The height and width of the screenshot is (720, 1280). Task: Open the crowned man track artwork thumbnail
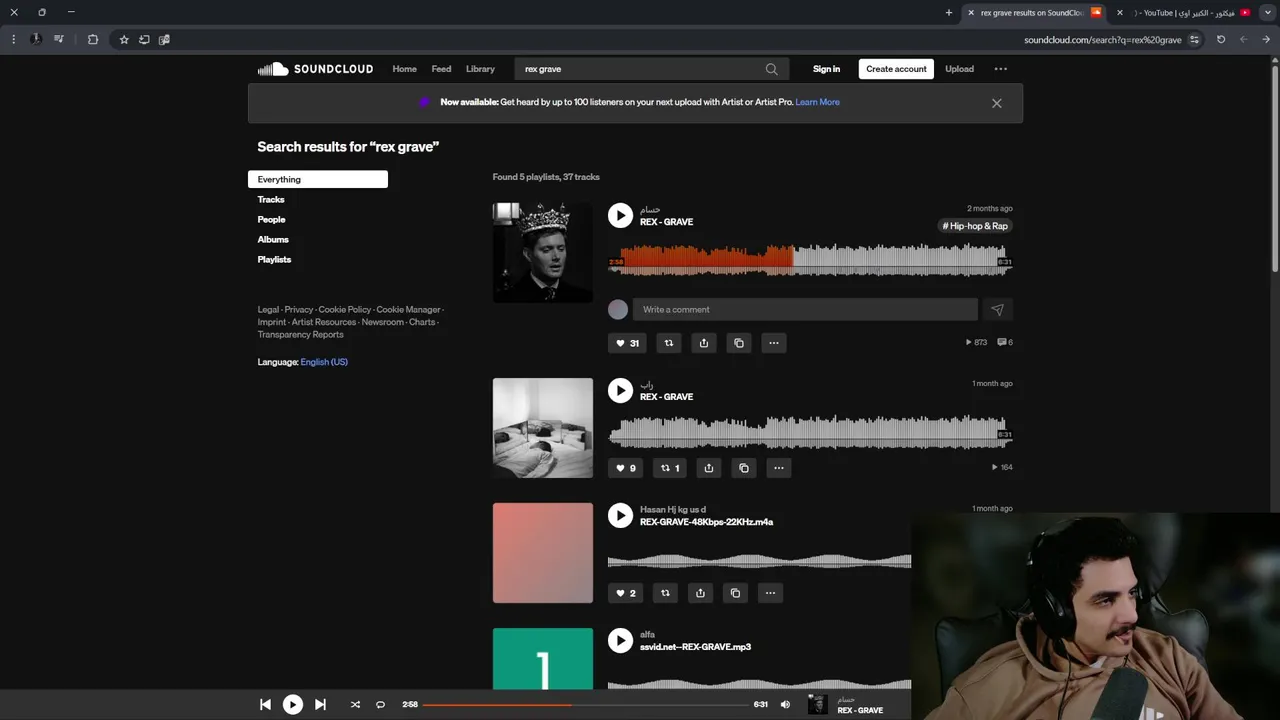(x=542, y=253)
